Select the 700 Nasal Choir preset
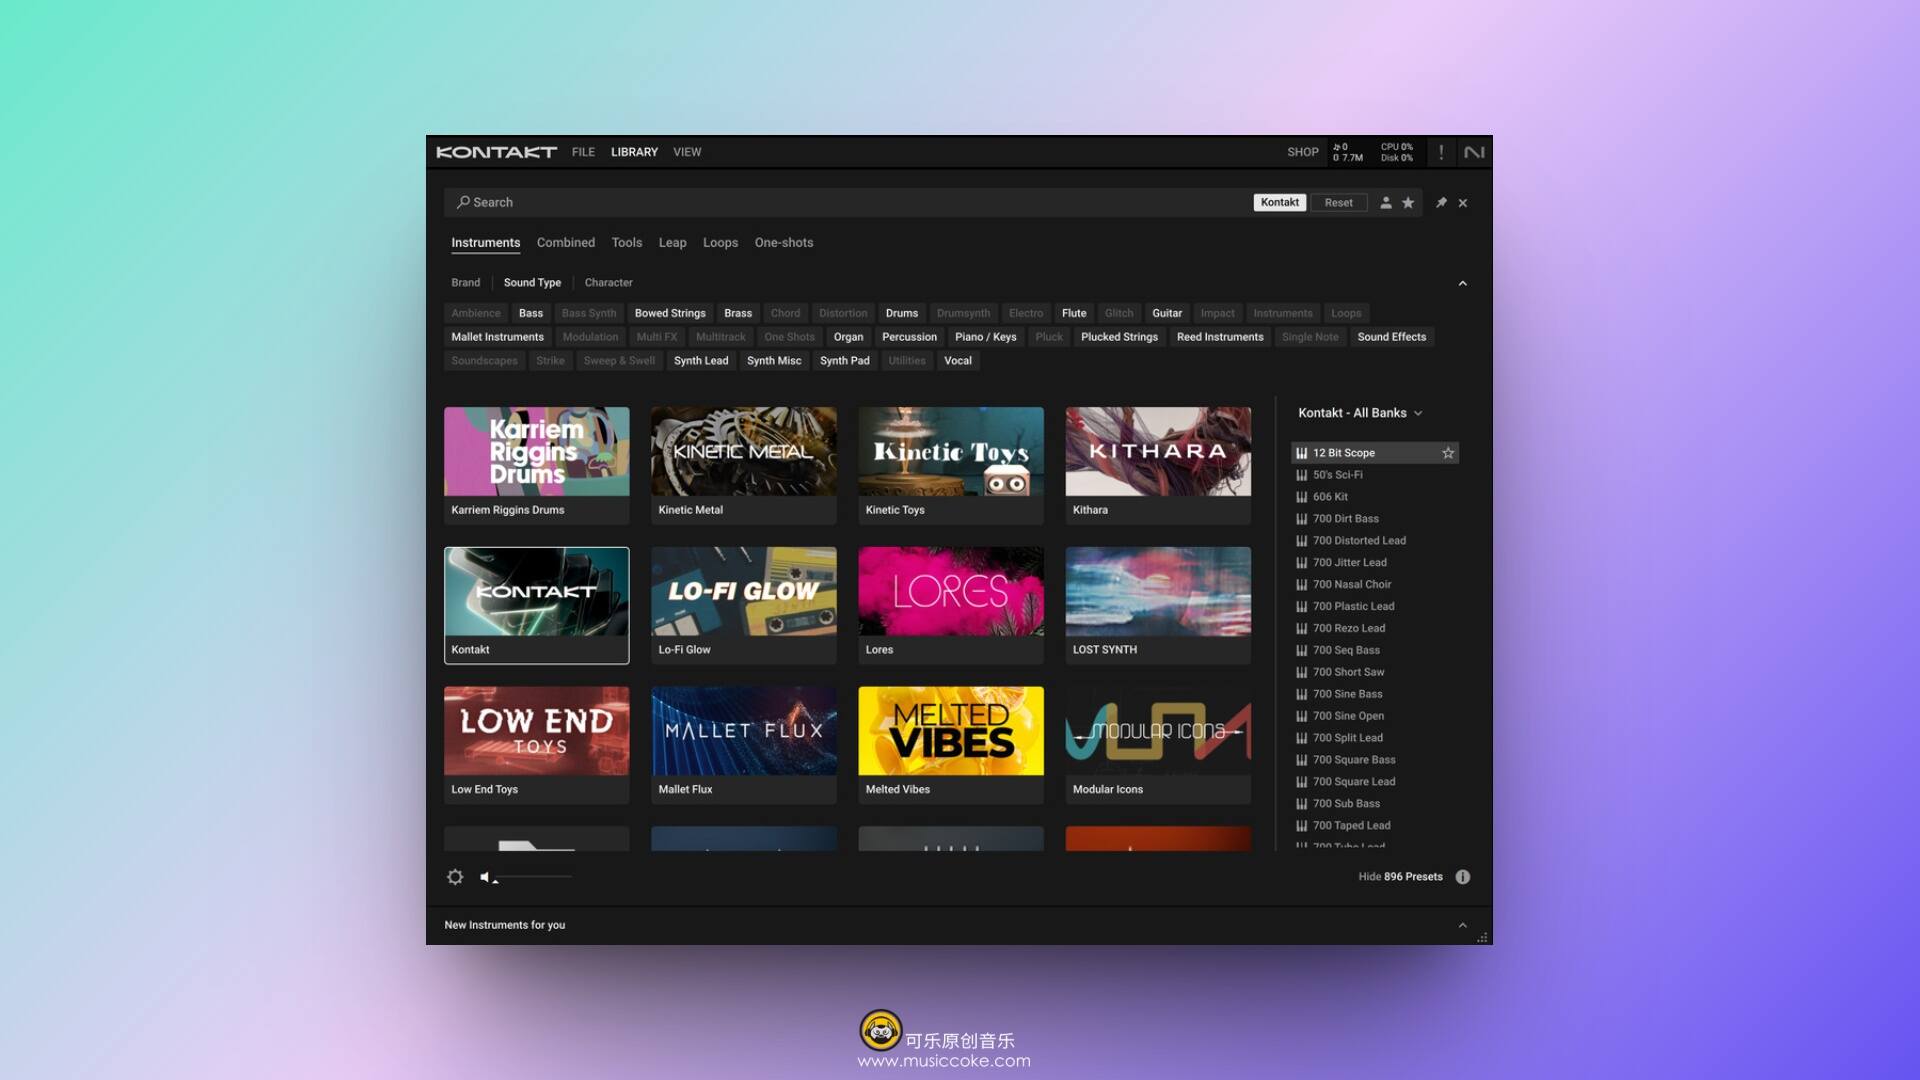This screenshot has height=1080, width=1920. pyautogui.click(x=1375, y=585)
